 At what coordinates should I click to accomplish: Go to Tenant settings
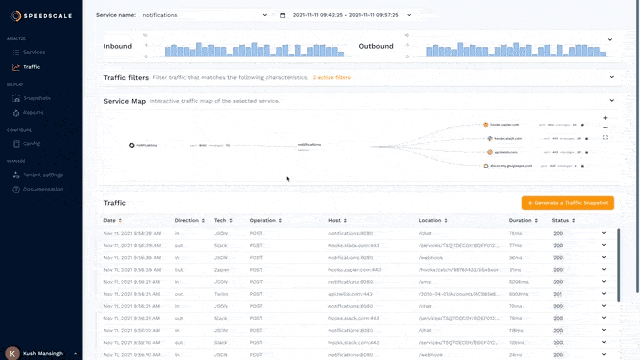click(x=43, y=175)
